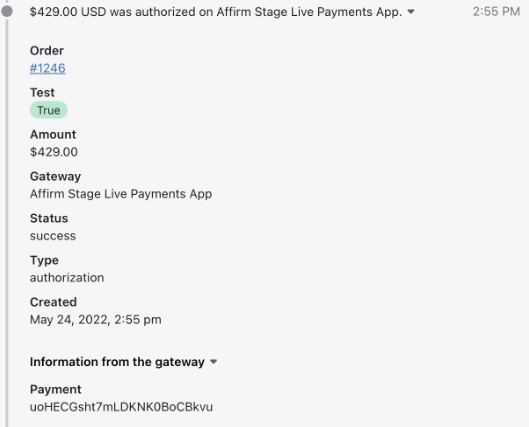Select the payment ID uoHECGsht7mLDKNK0BoCBkvu

click(121, 407)
